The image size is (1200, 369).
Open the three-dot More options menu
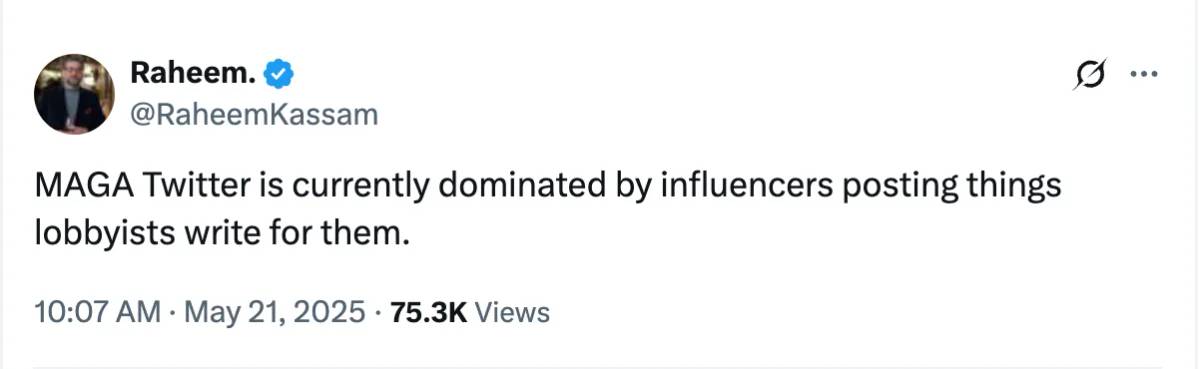coord(1142,74)
